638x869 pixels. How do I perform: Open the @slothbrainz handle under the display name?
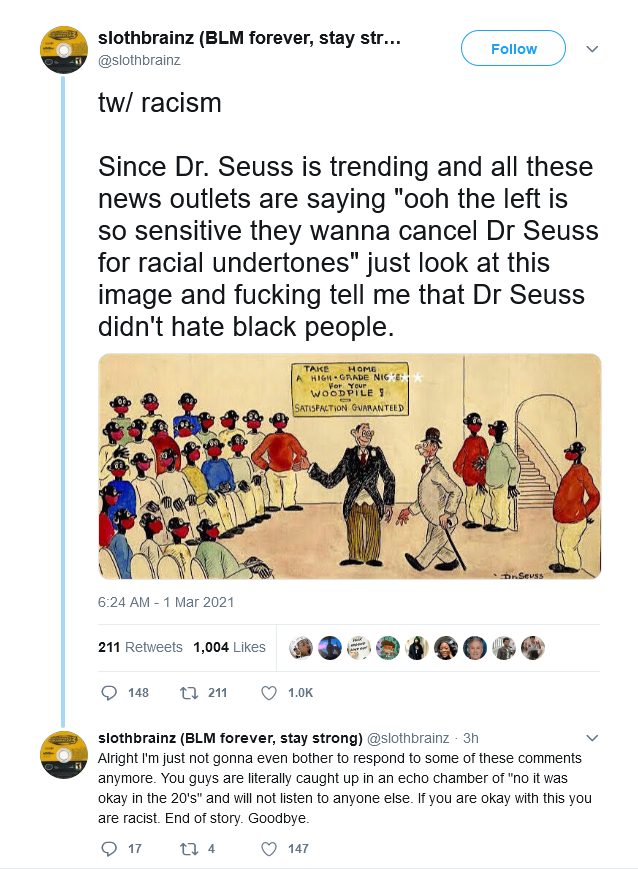pyautogui.click(x=139, y=60)
